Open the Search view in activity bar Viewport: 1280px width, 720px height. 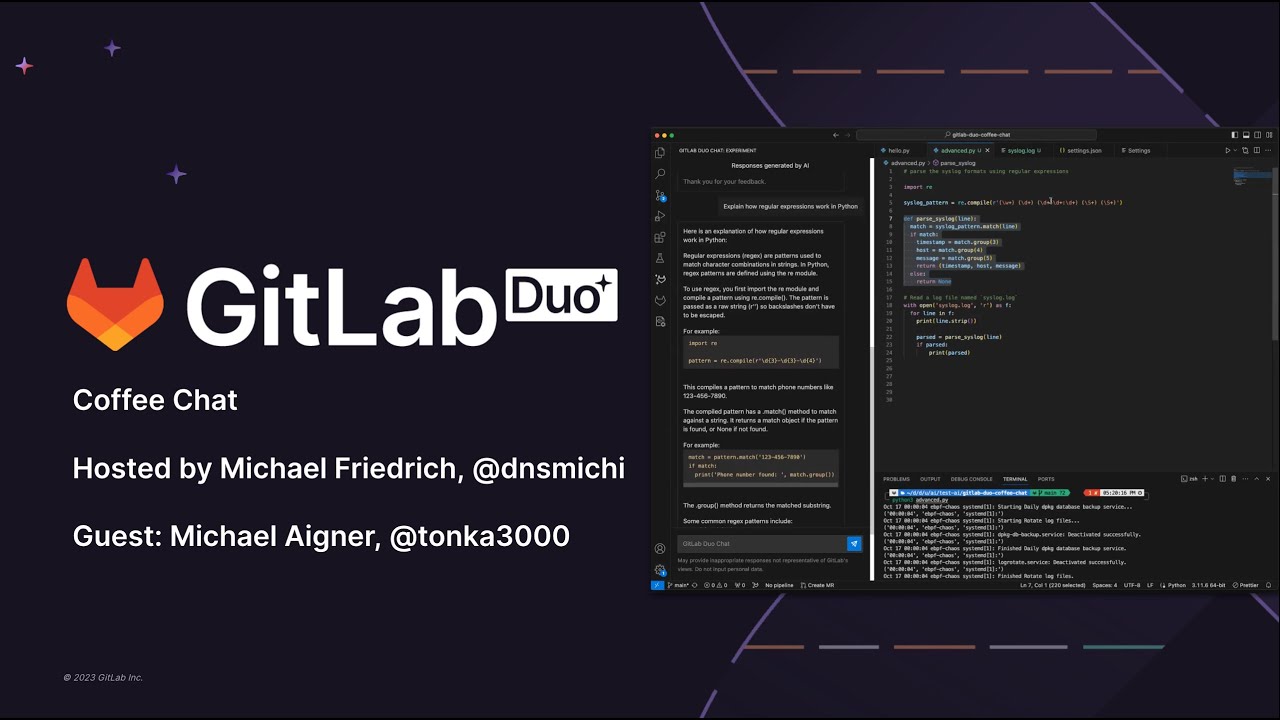(660, 174)
